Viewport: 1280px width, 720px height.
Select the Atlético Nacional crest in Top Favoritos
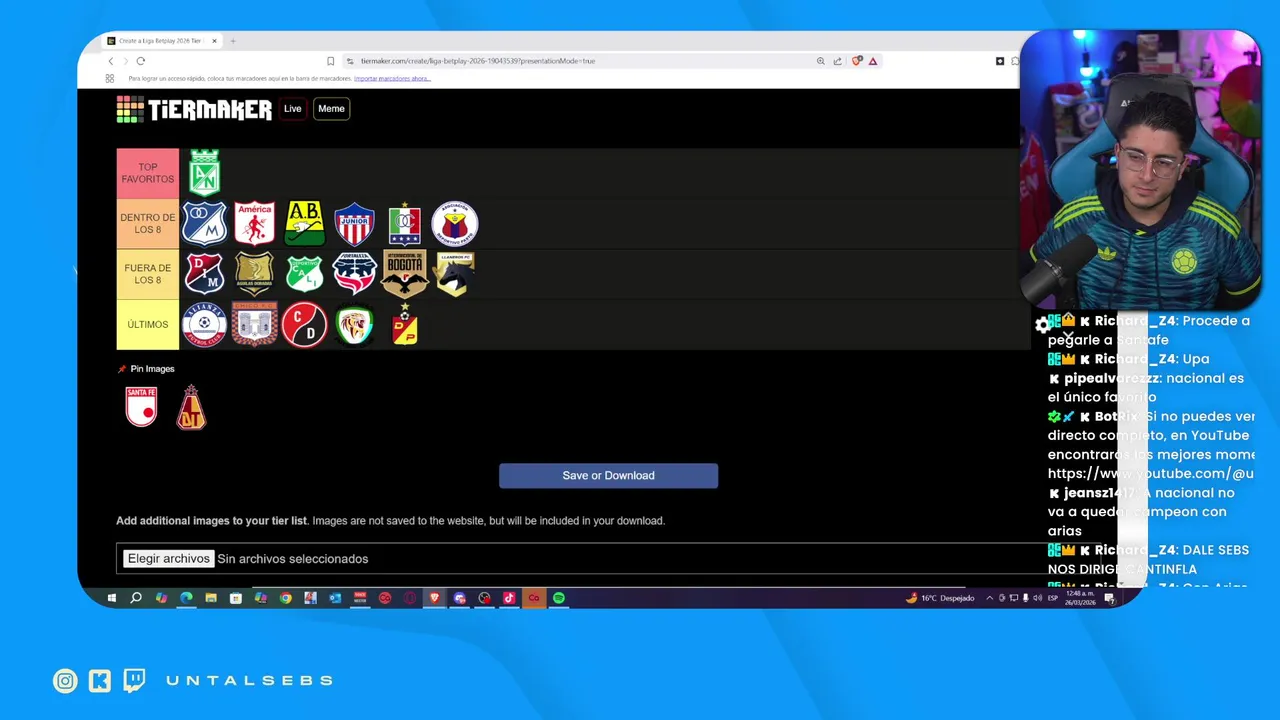pos(205,173)
